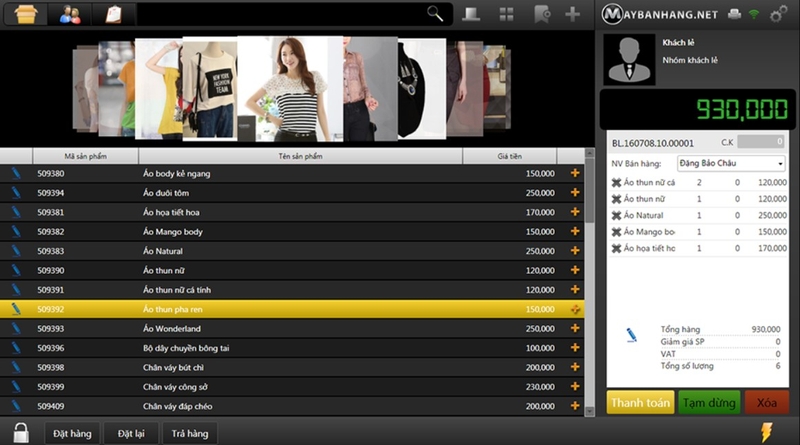Add Áo đuôi tôm with plus icon
800x445 pixels.
tap(575, 192)
